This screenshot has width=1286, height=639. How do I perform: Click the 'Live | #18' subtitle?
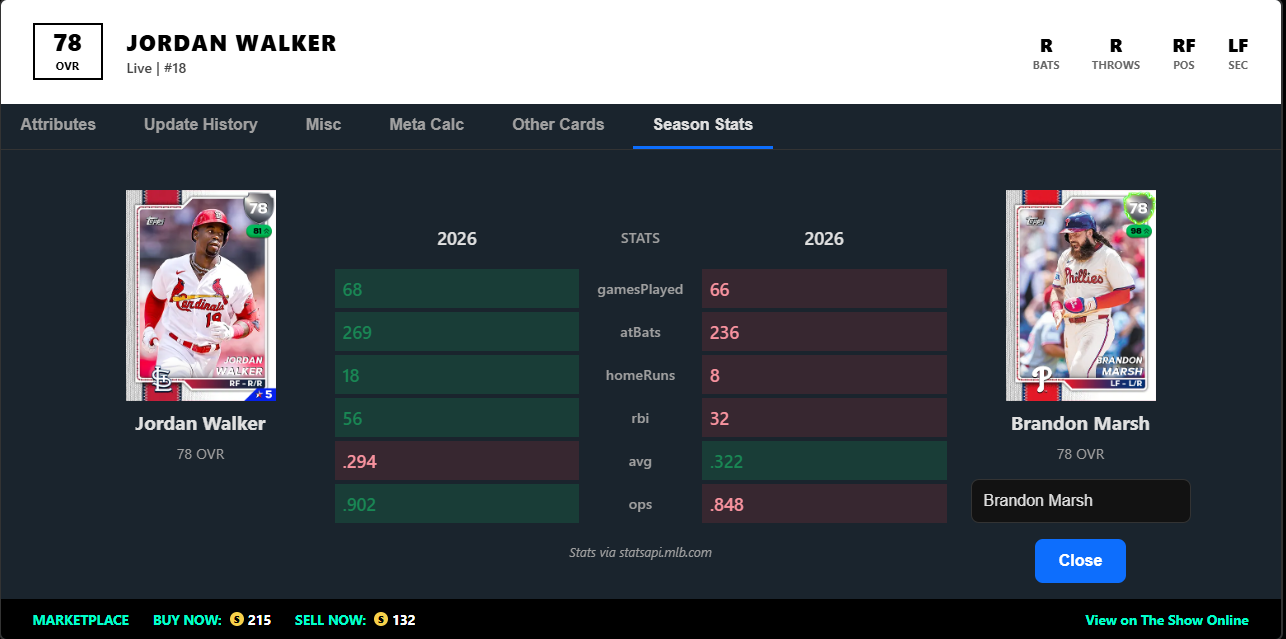(x=156, y=68)
